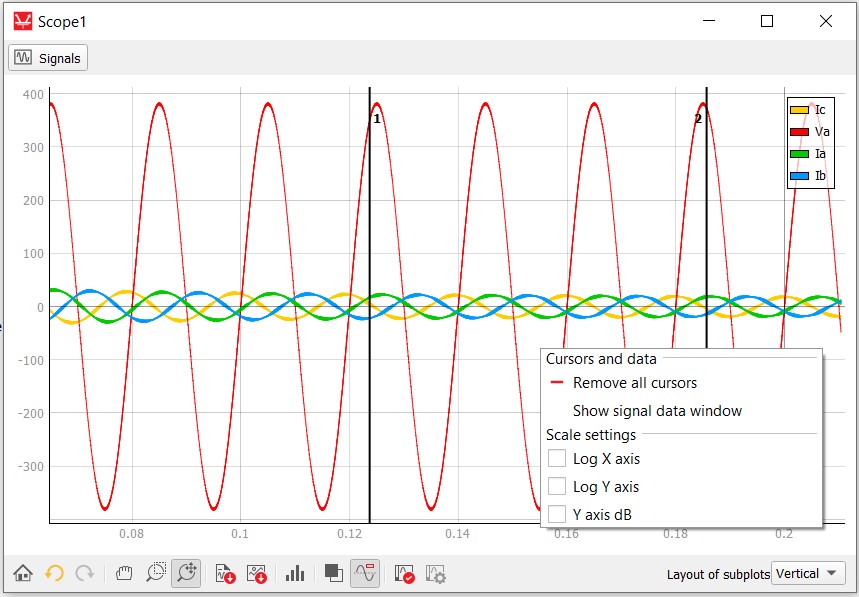Toggle the cursors waveform button

365,574
